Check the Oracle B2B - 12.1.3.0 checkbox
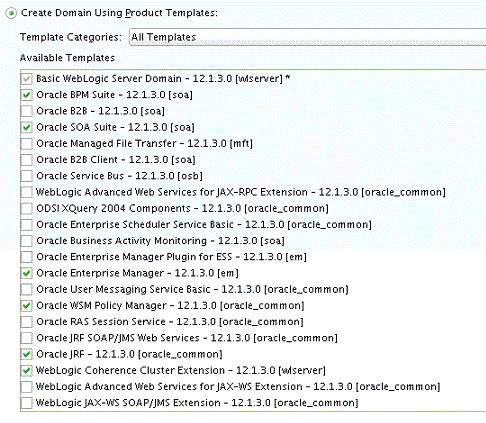 [27, 111]
